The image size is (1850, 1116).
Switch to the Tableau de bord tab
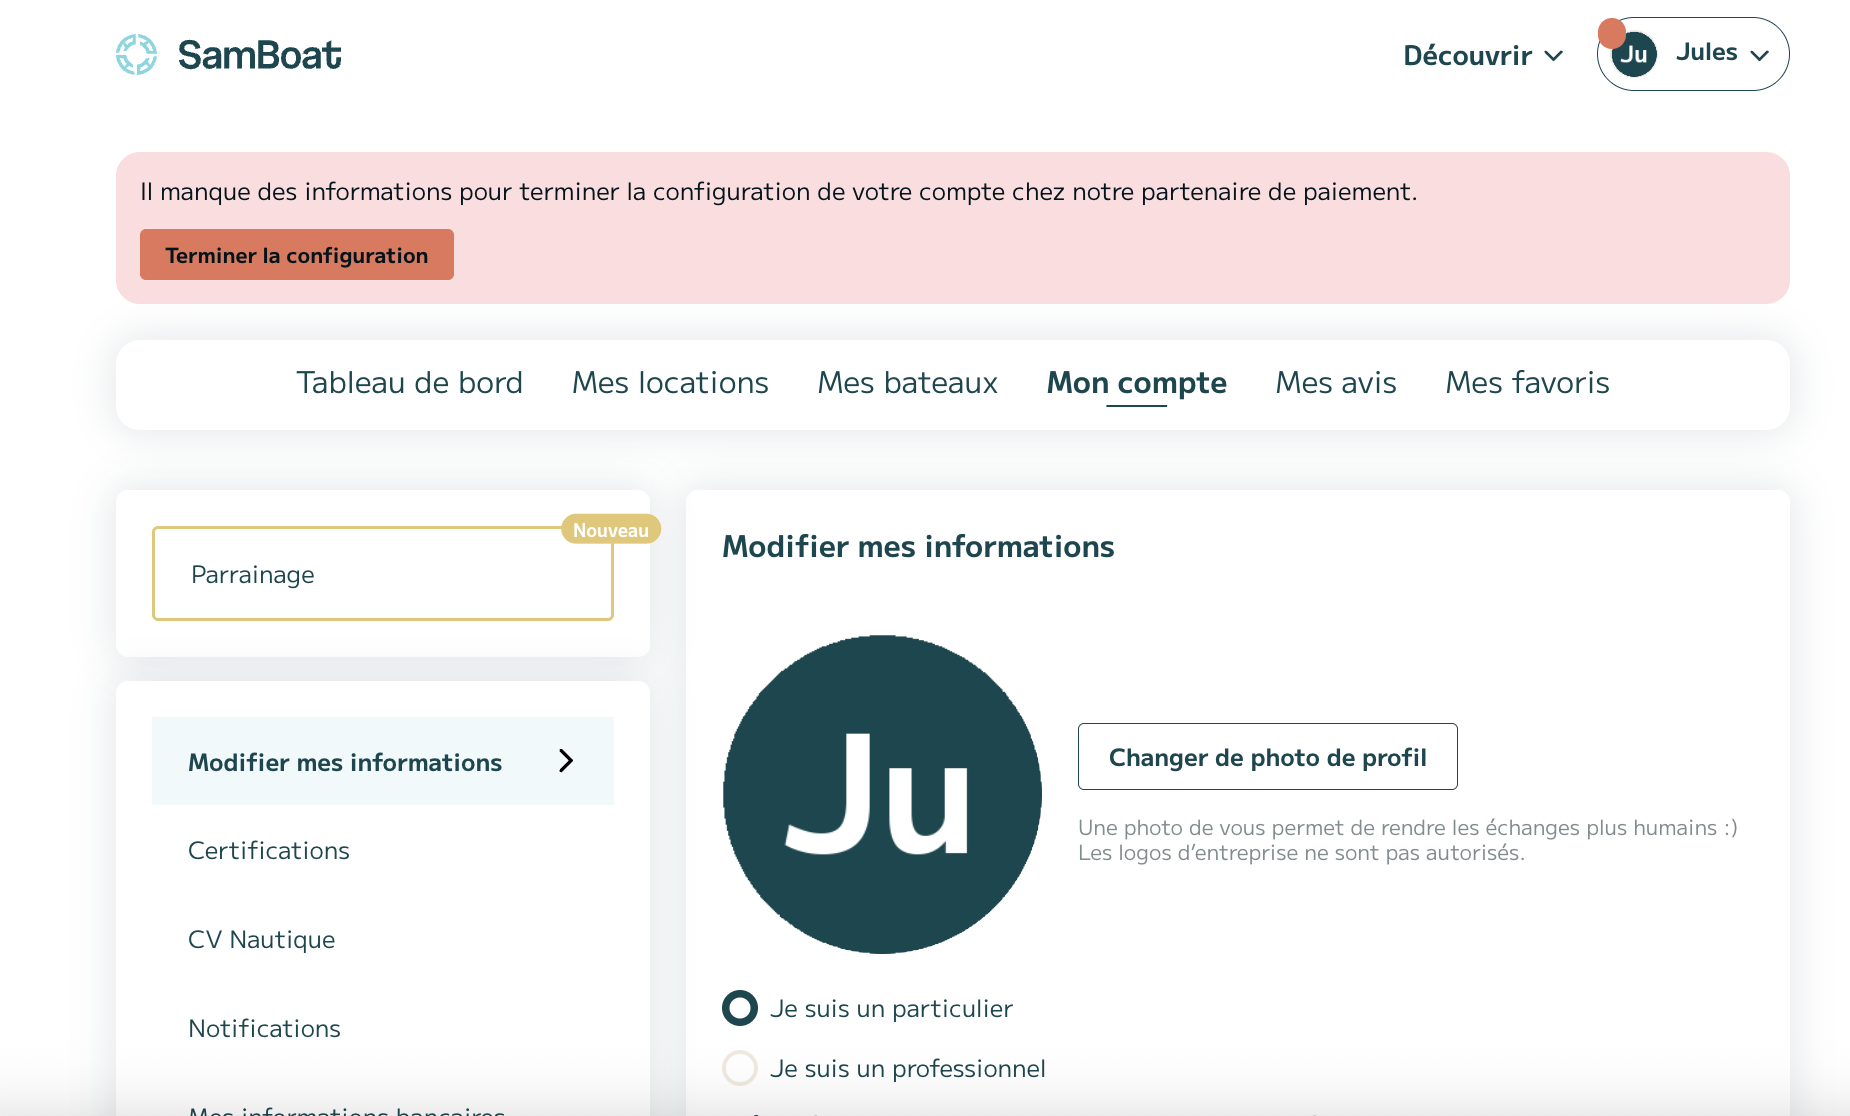409,383
